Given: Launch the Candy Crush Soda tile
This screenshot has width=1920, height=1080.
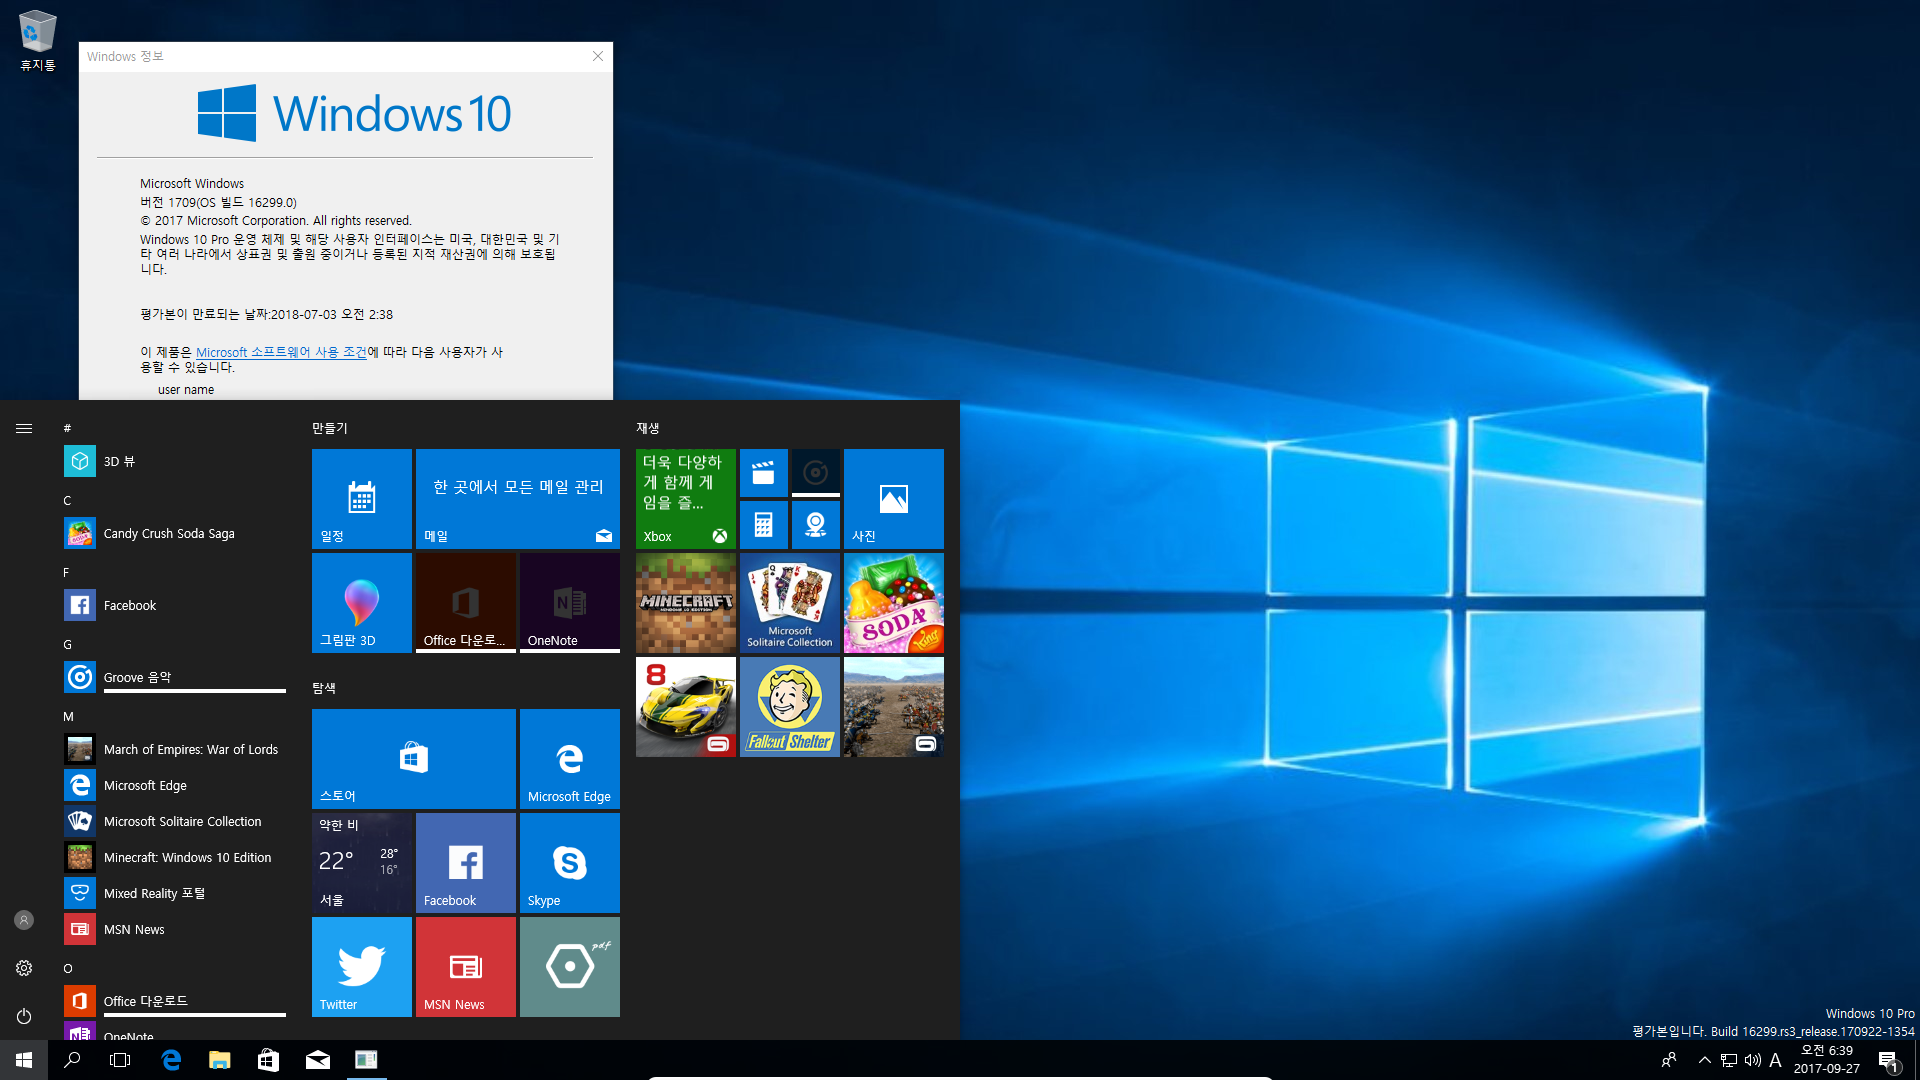Looking at the screenshot, I should (894, 603).
